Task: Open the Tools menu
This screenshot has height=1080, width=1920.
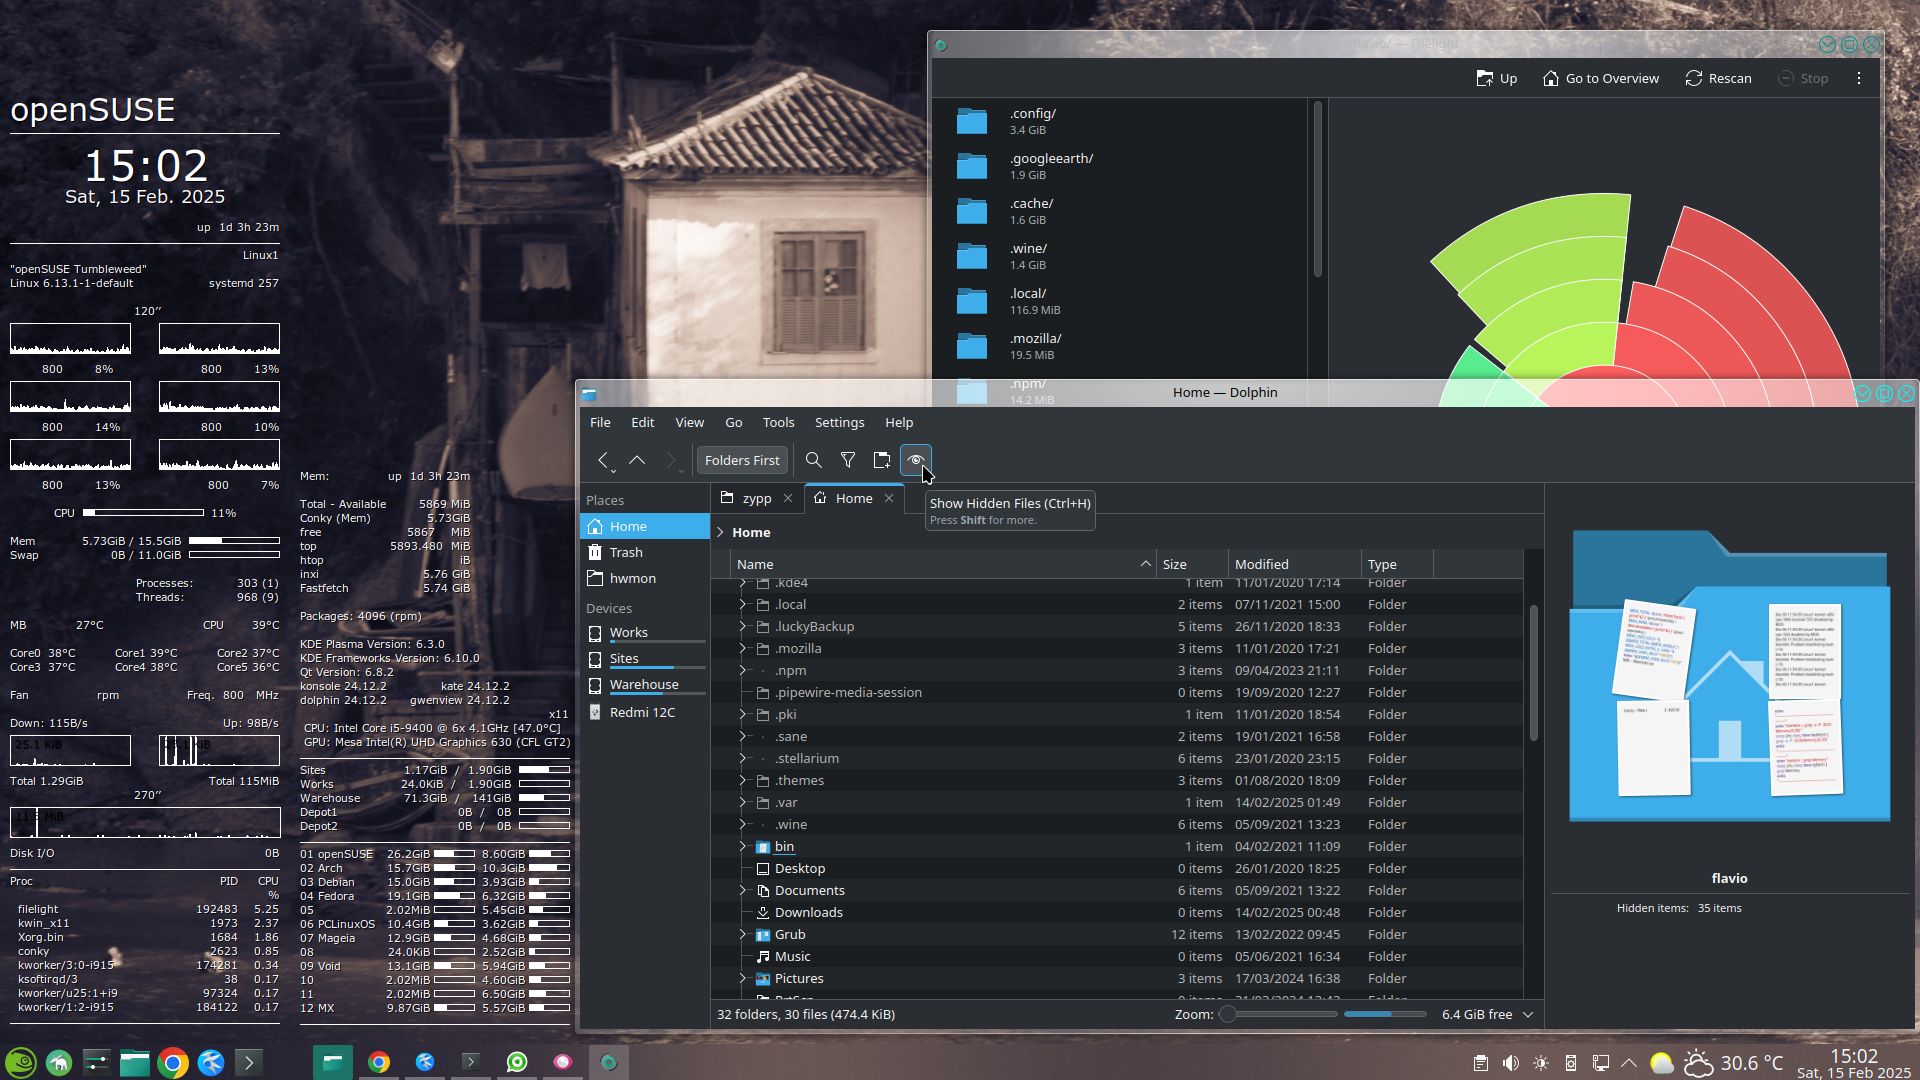Action: pyautogui.click(x=778, y=422)
